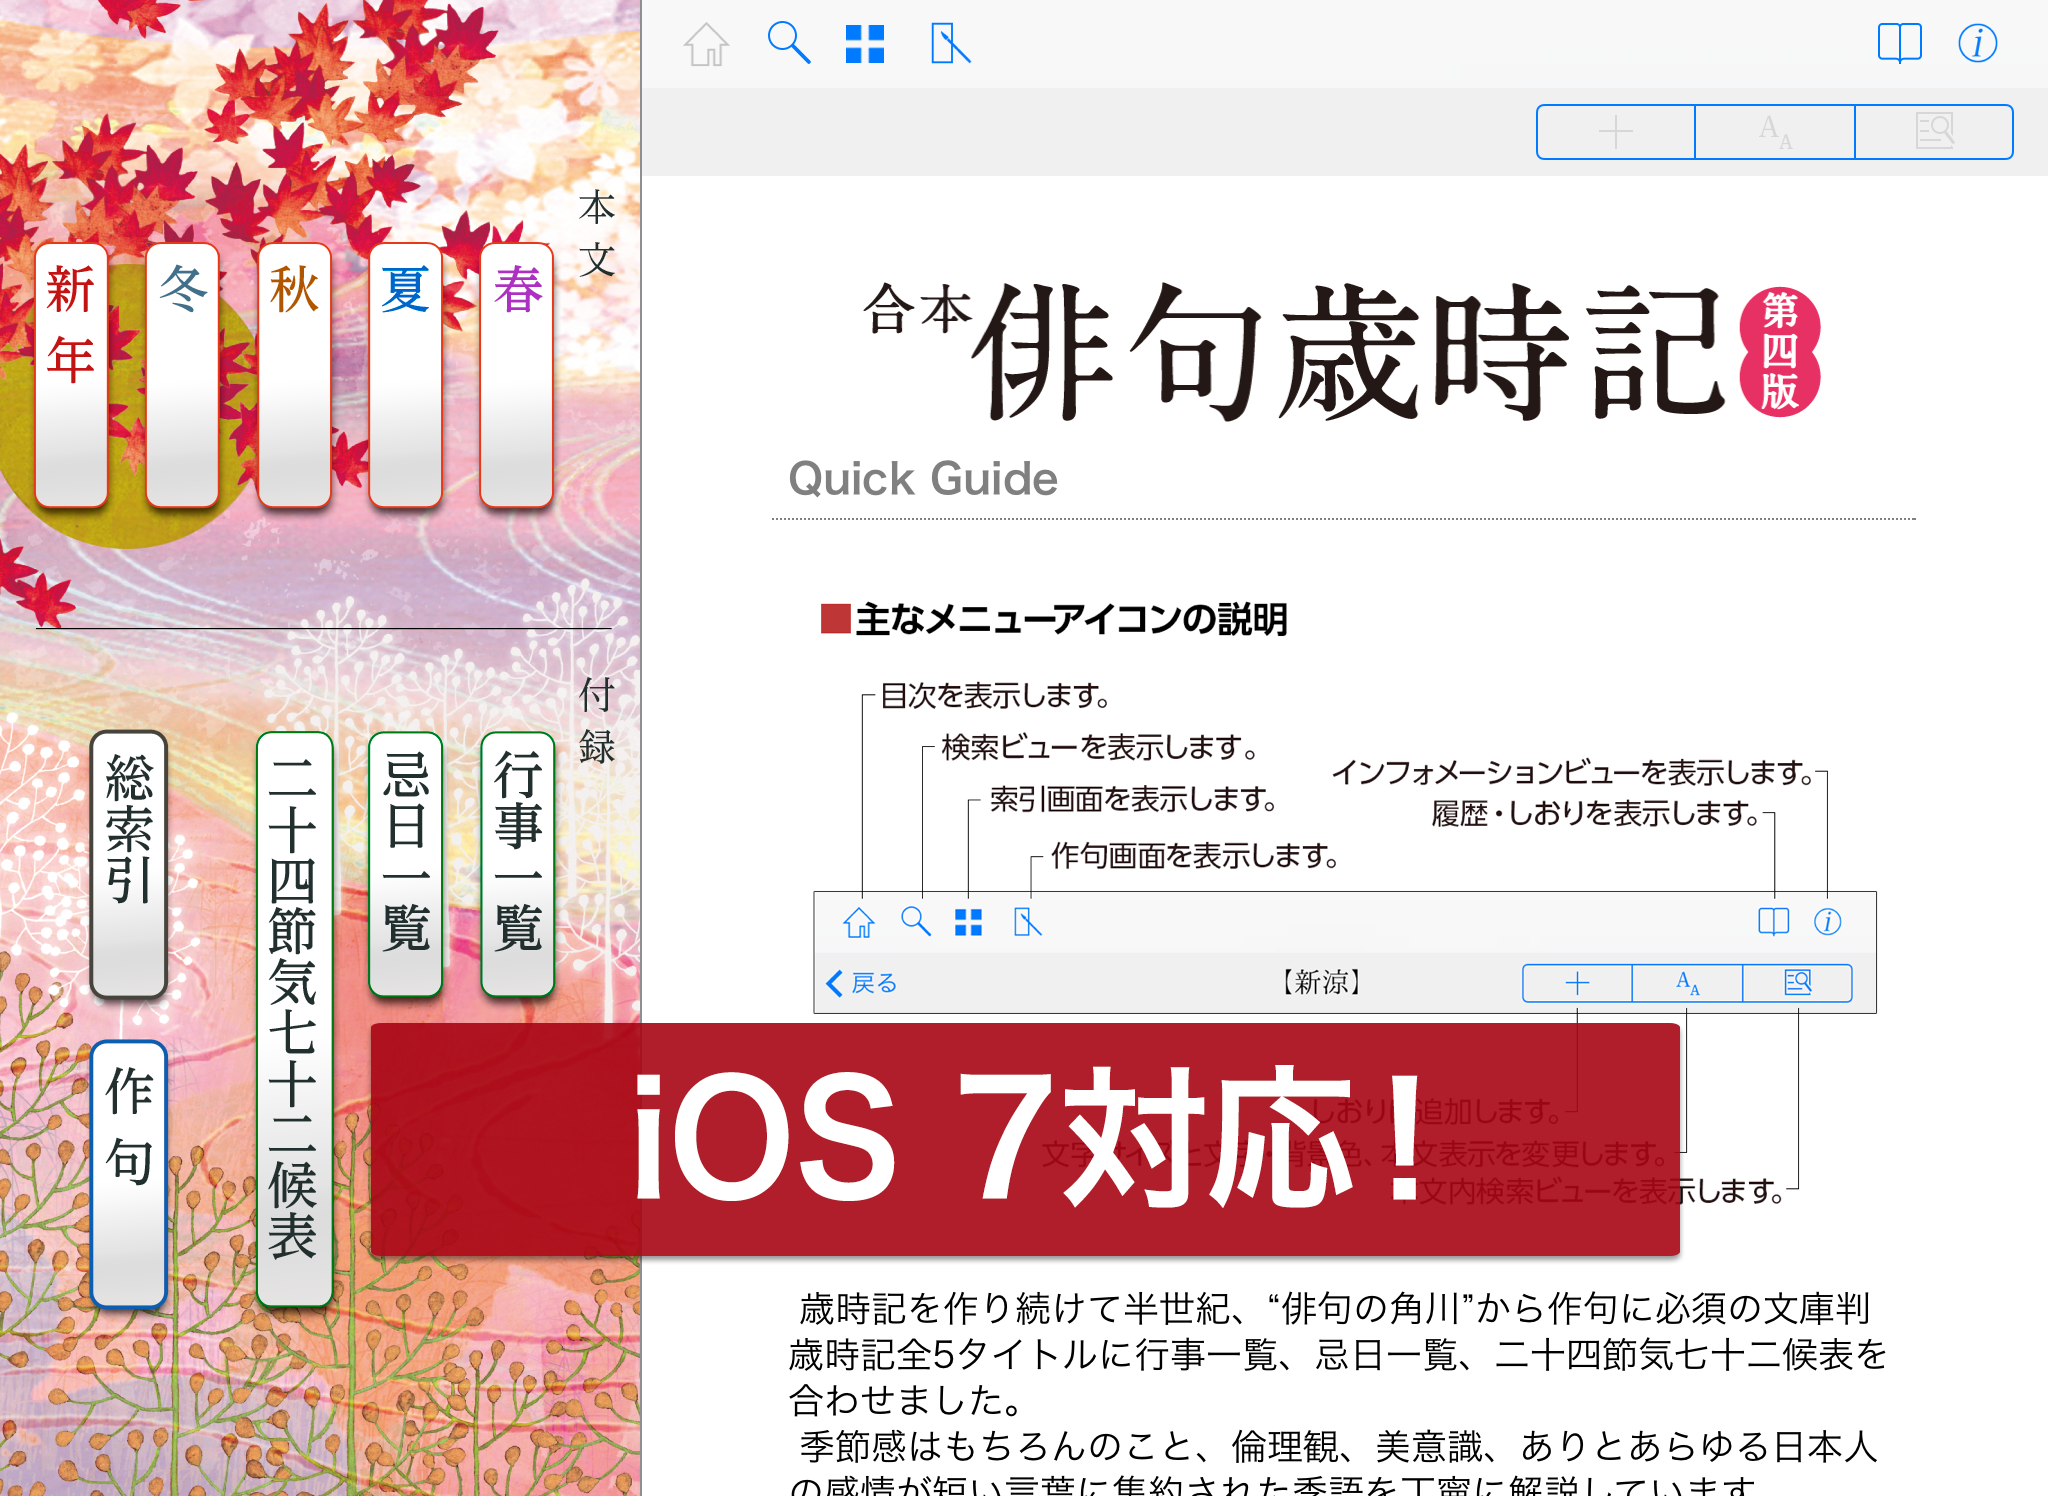Open 二十四節気七十二候表 table
The width and height of the screenshot is (2048, 1496).
tap(294, 1018)
